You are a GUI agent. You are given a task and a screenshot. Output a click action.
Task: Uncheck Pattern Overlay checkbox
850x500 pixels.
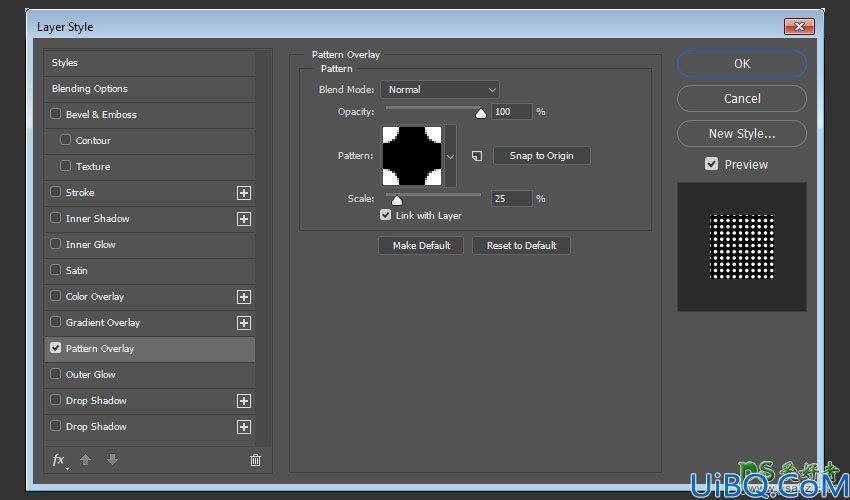click(55, 348)
